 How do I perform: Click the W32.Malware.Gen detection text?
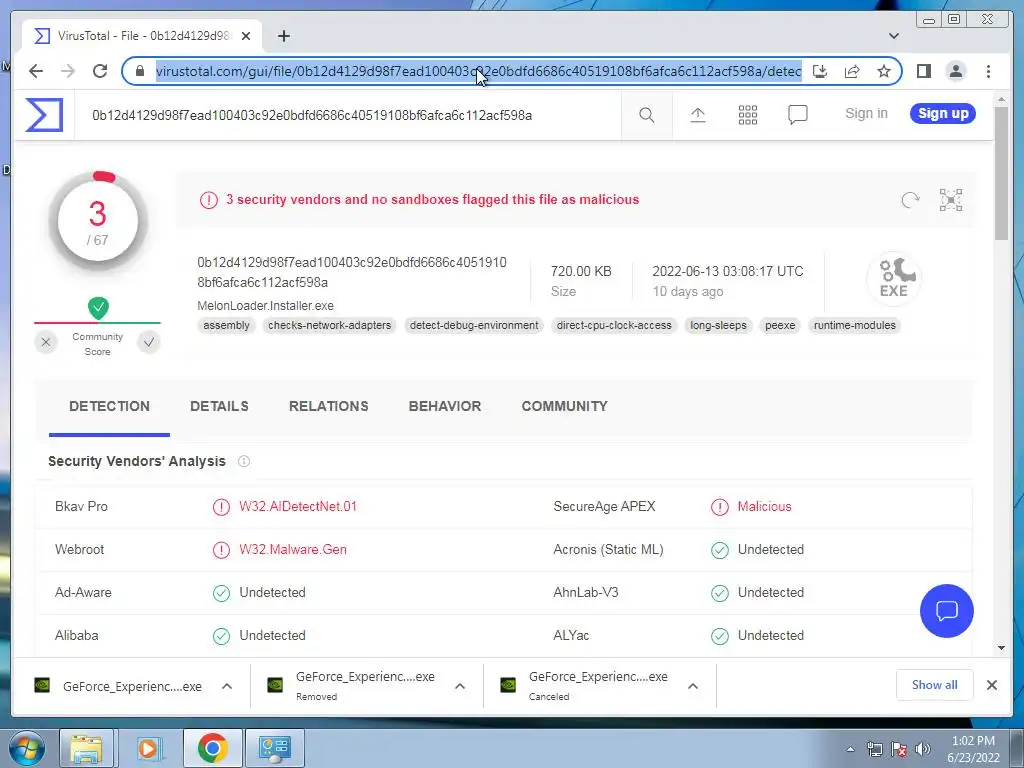[x=293, y=550]
